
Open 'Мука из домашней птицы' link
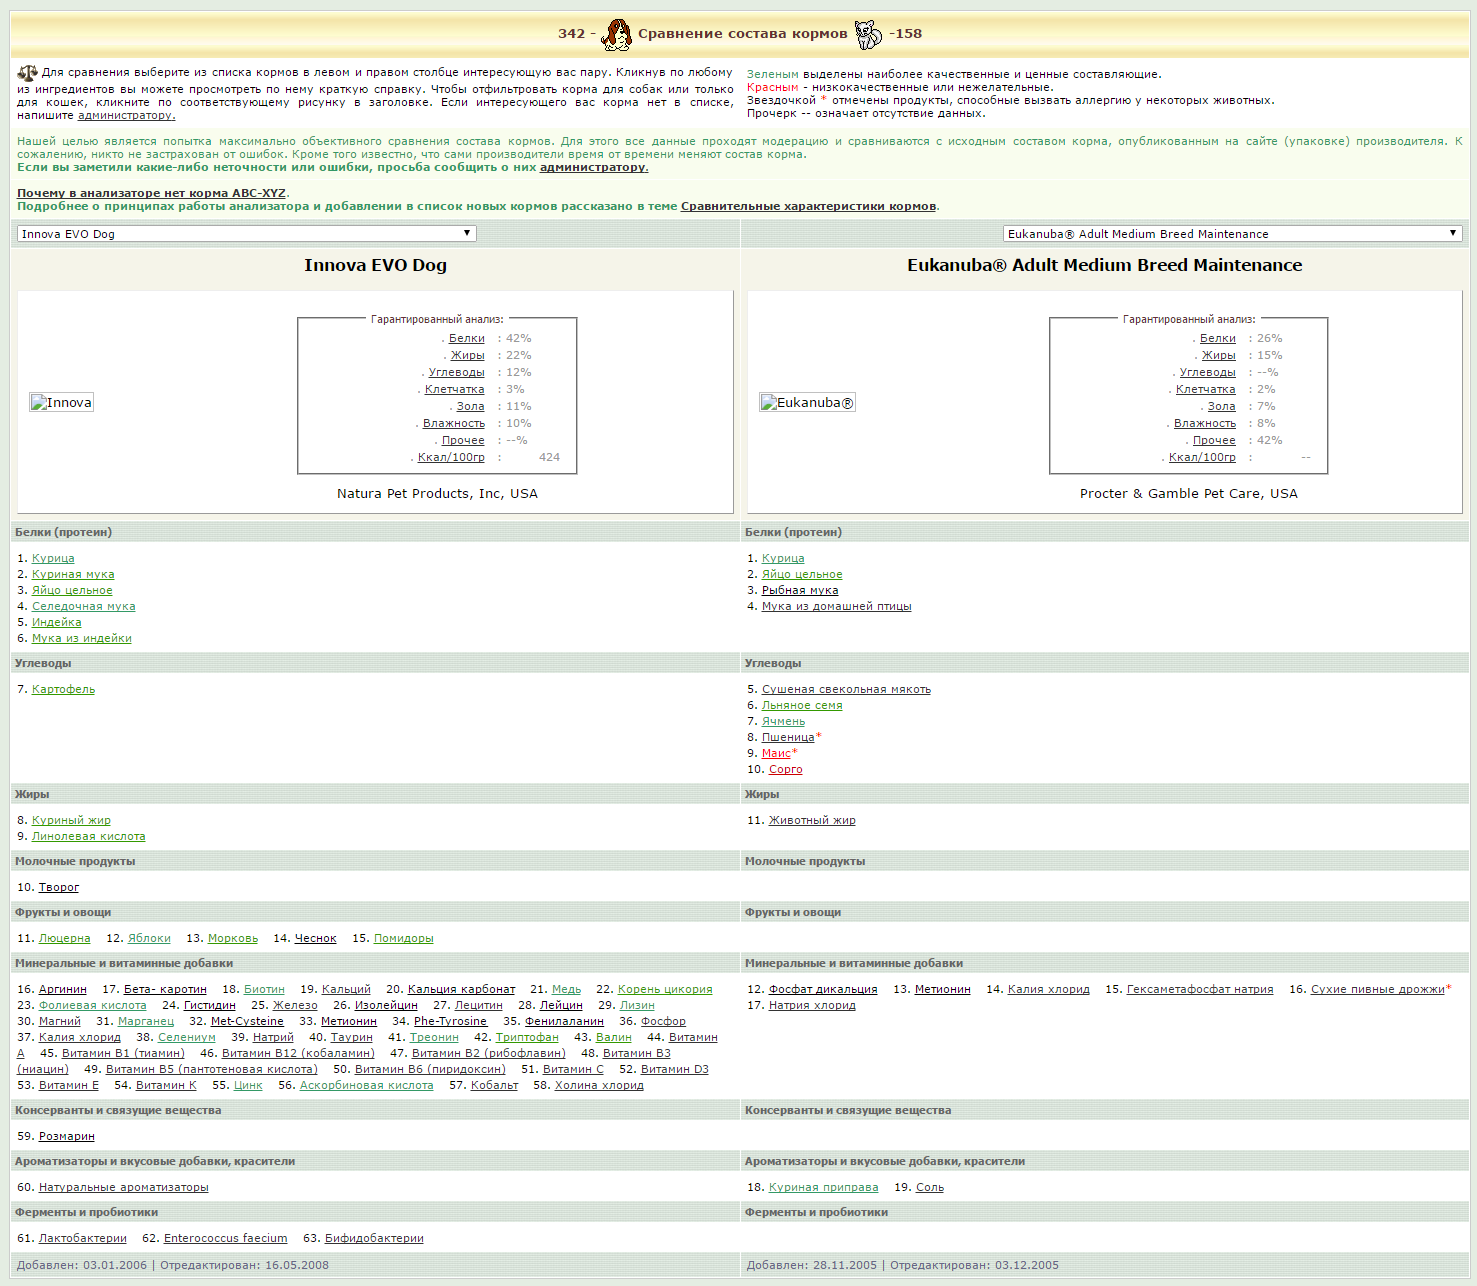click(837, 607)
